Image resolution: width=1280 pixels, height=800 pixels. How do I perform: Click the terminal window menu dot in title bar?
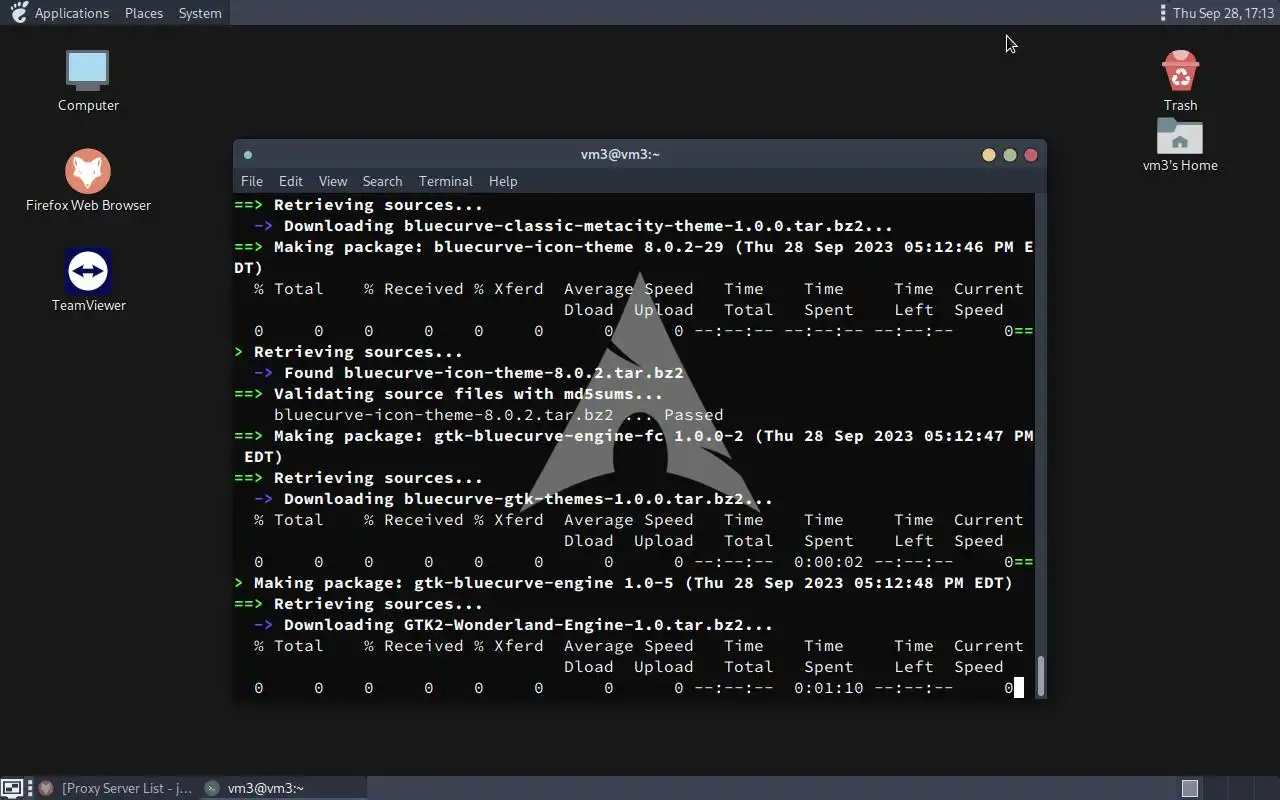pyautogui.click(x=248, y=155)
